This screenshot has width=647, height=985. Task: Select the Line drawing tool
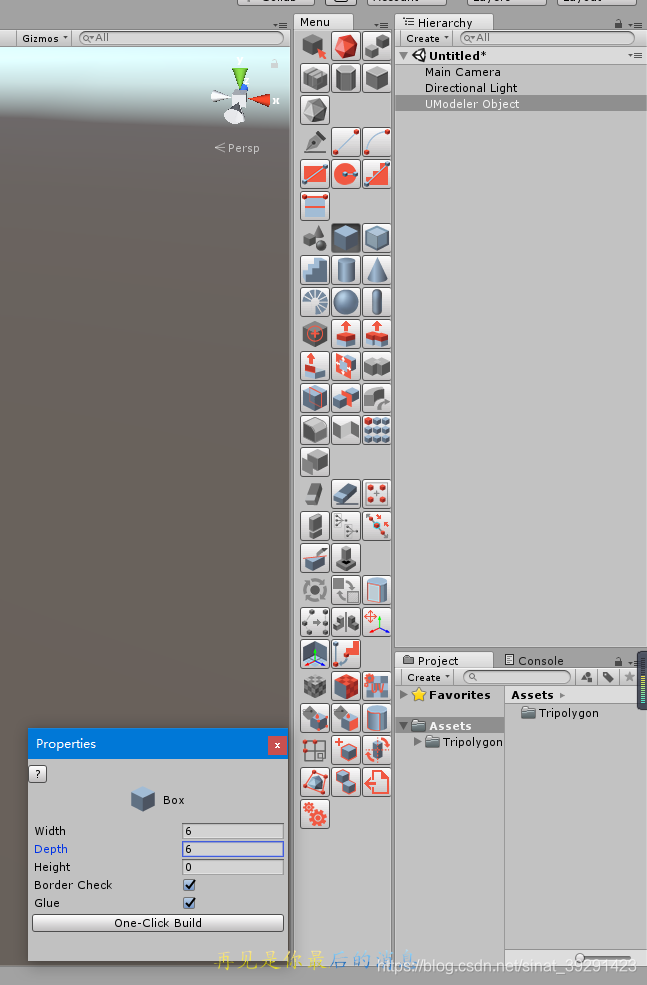pyautogui.click(x=346, y=142)
